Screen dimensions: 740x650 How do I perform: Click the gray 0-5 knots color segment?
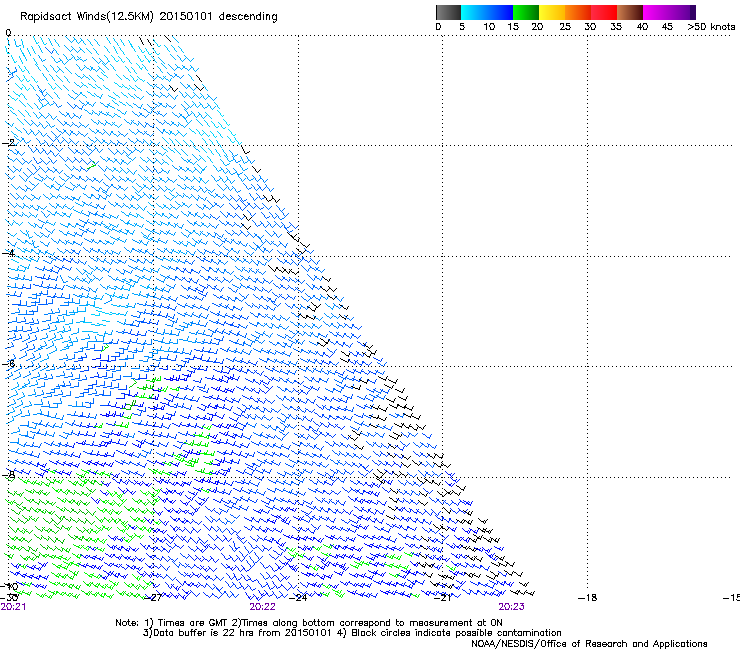coord(448,12)
